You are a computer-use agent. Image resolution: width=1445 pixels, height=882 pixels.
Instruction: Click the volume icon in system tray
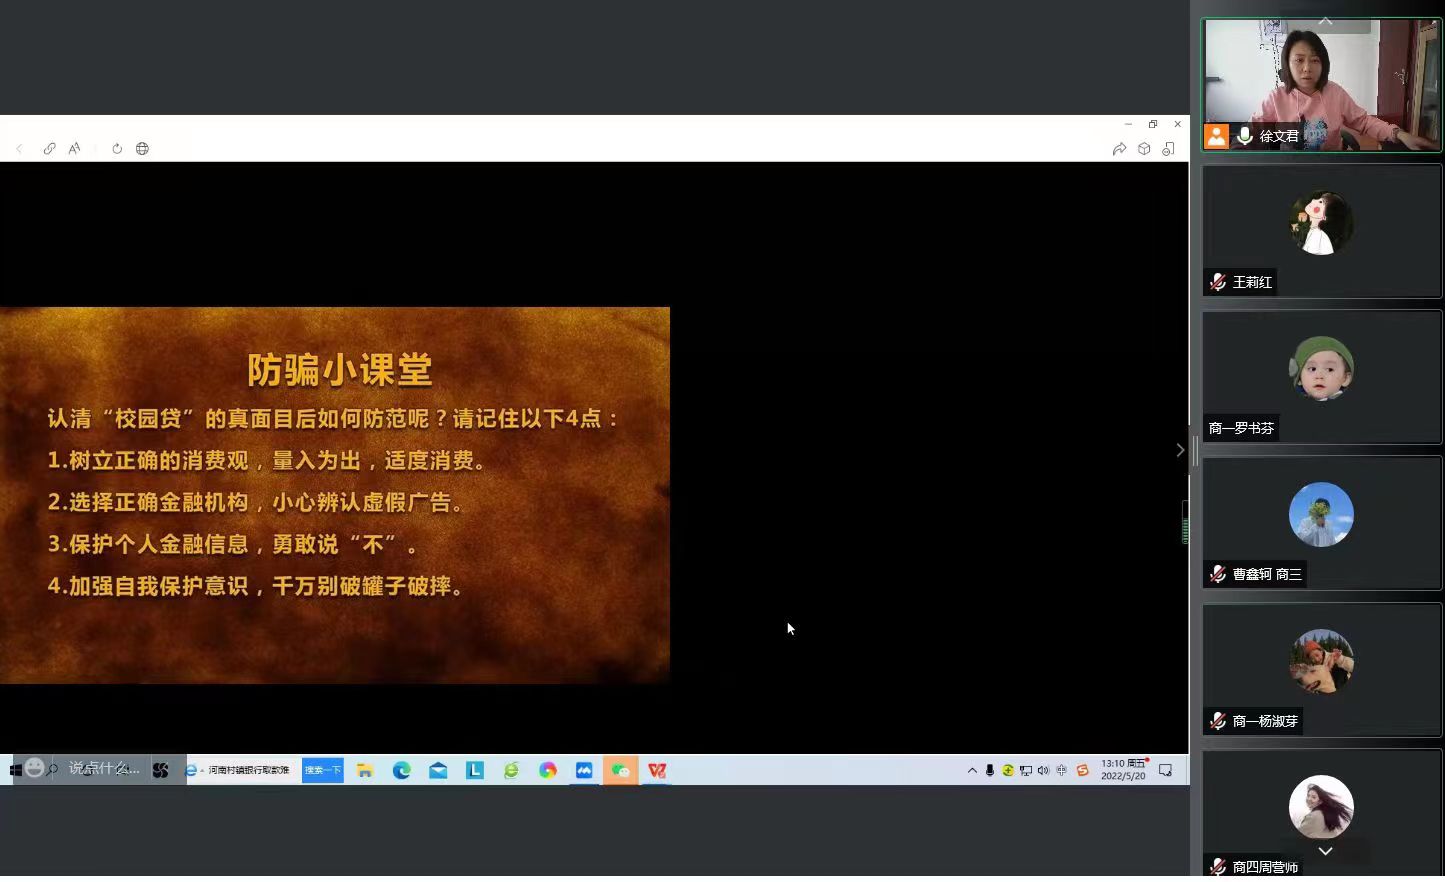(x=1043, y=770)
